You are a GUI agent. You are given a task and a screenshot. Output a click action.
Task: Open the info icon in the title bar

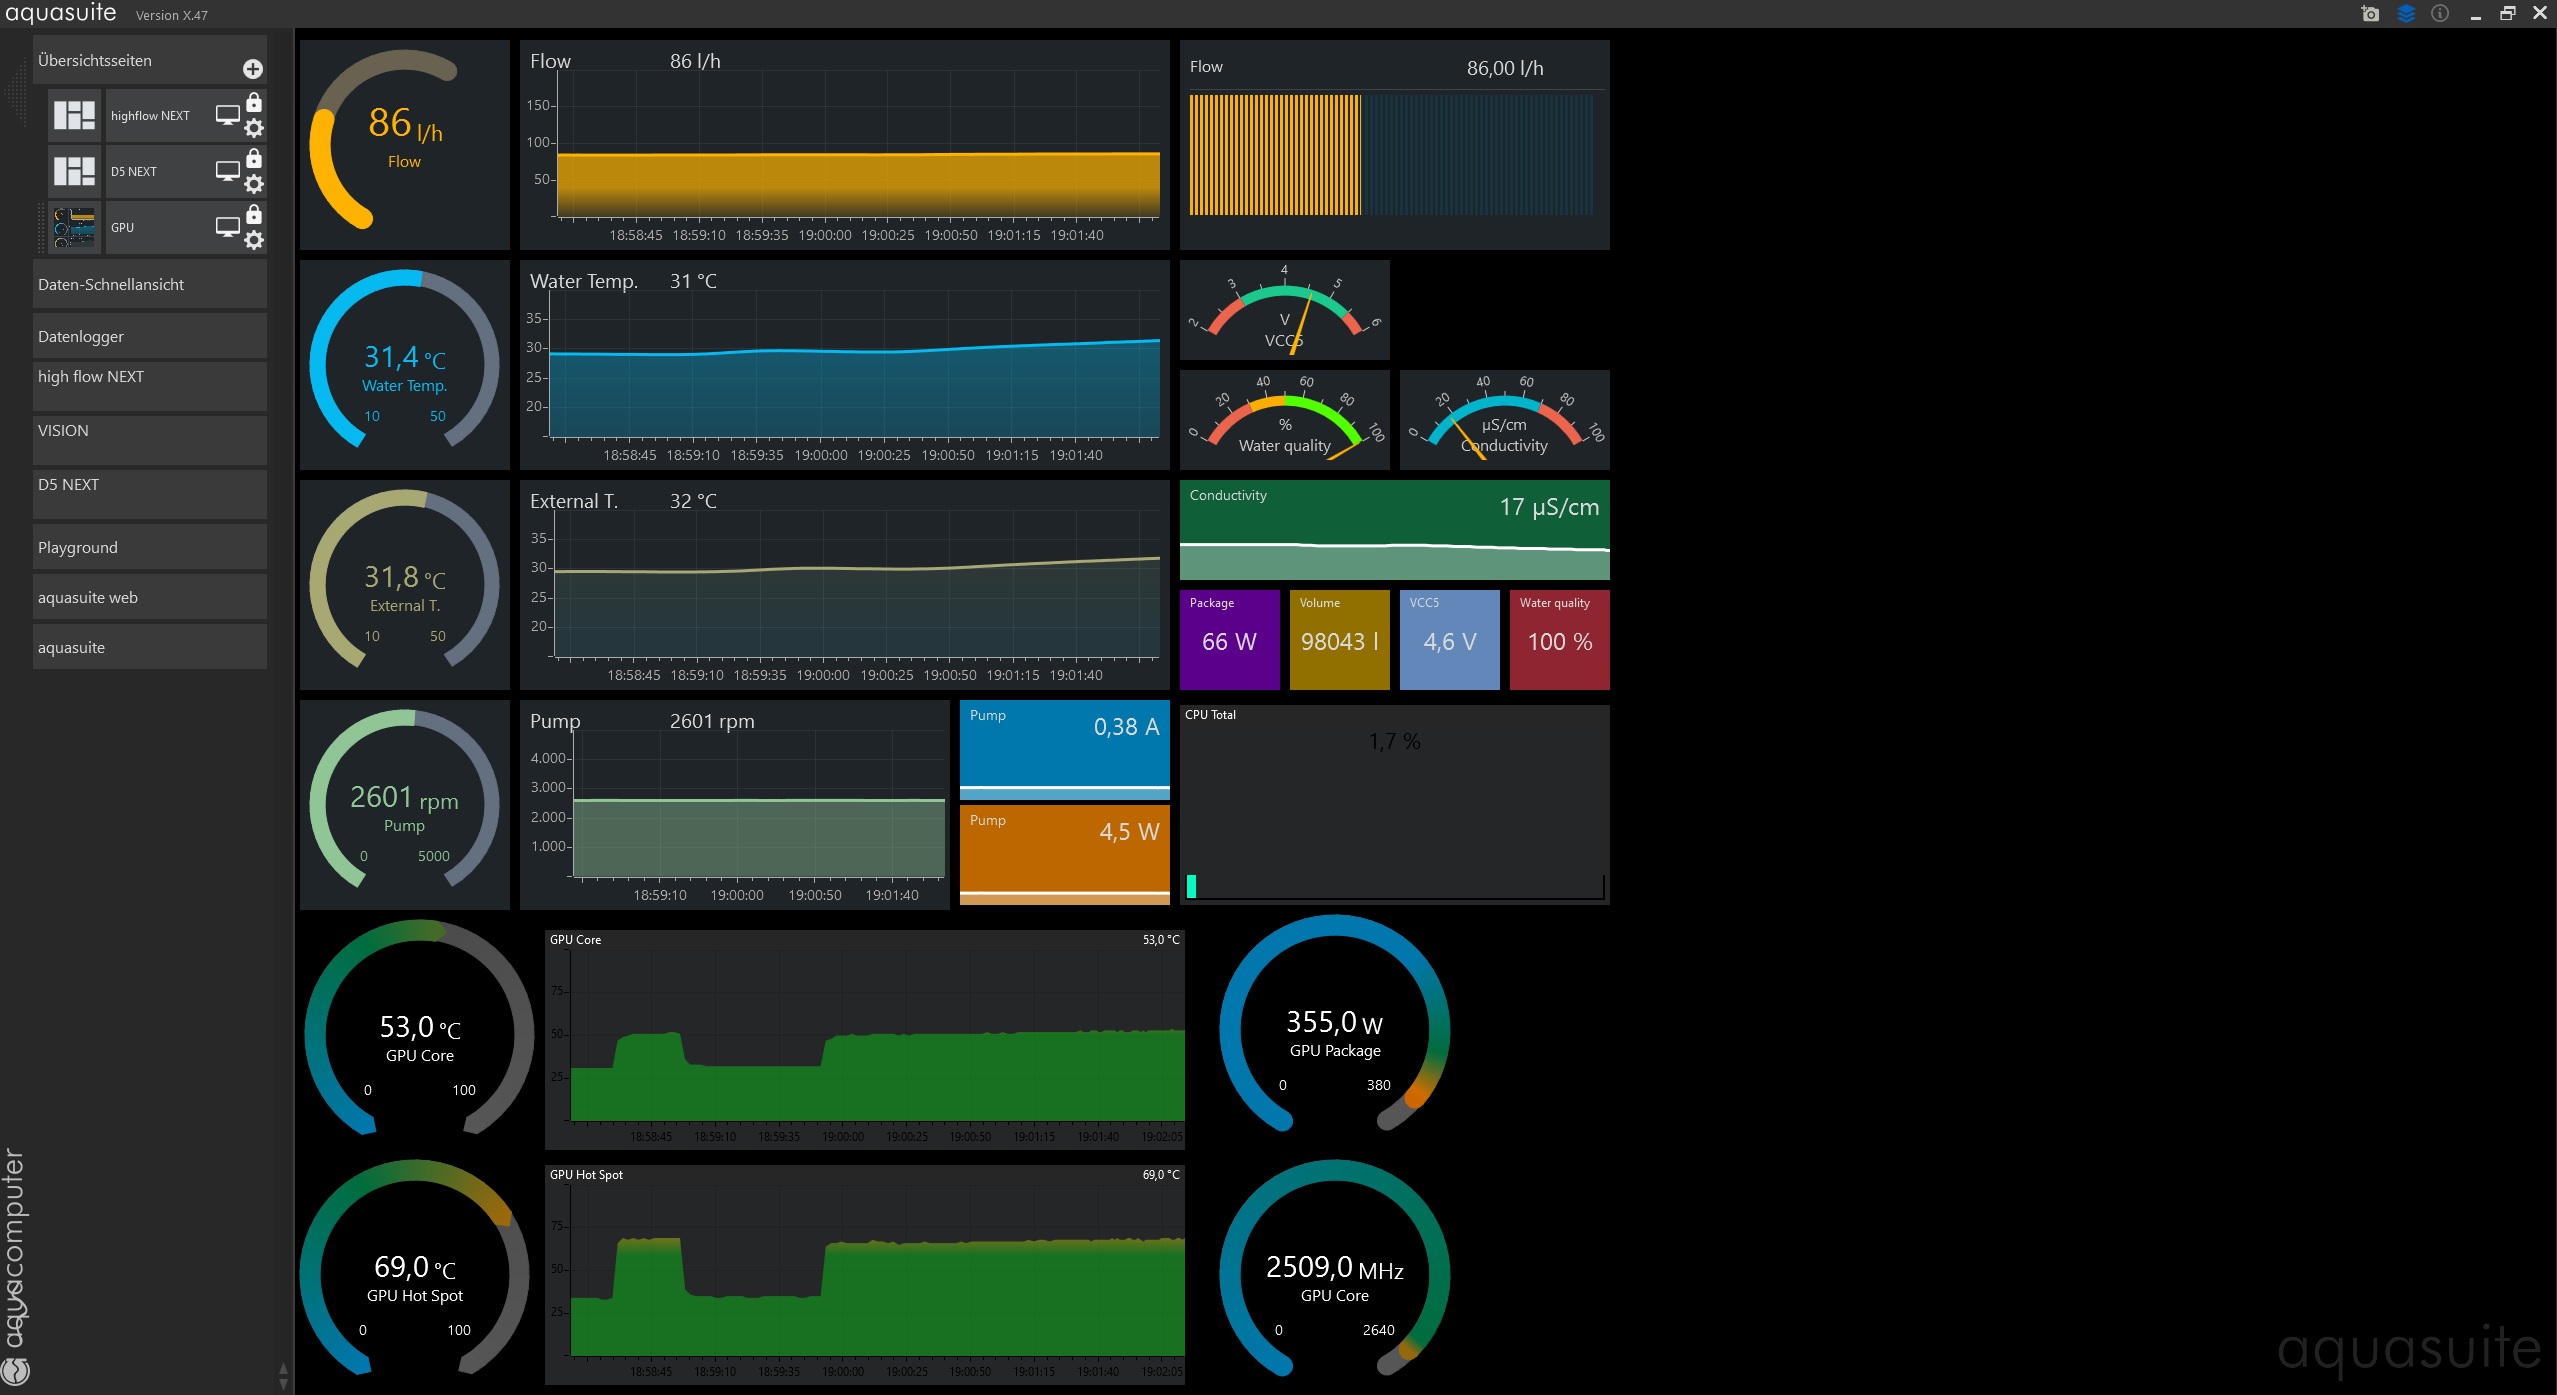2440,14
